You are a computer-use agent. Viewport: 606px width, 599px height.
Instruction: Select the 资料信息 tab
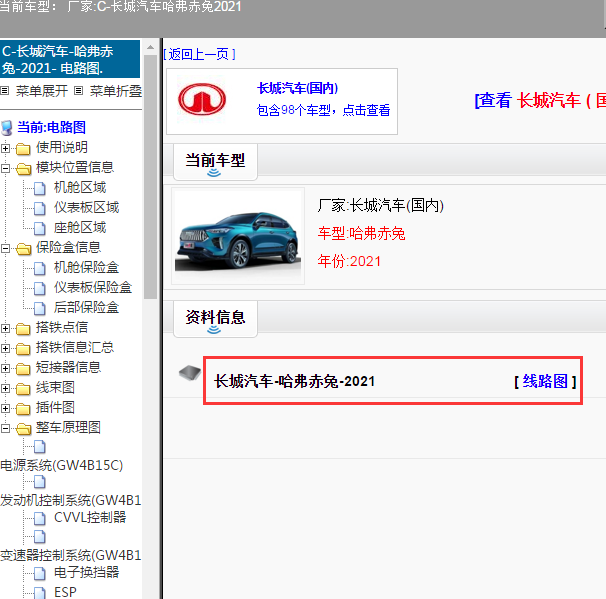[215, 318]
